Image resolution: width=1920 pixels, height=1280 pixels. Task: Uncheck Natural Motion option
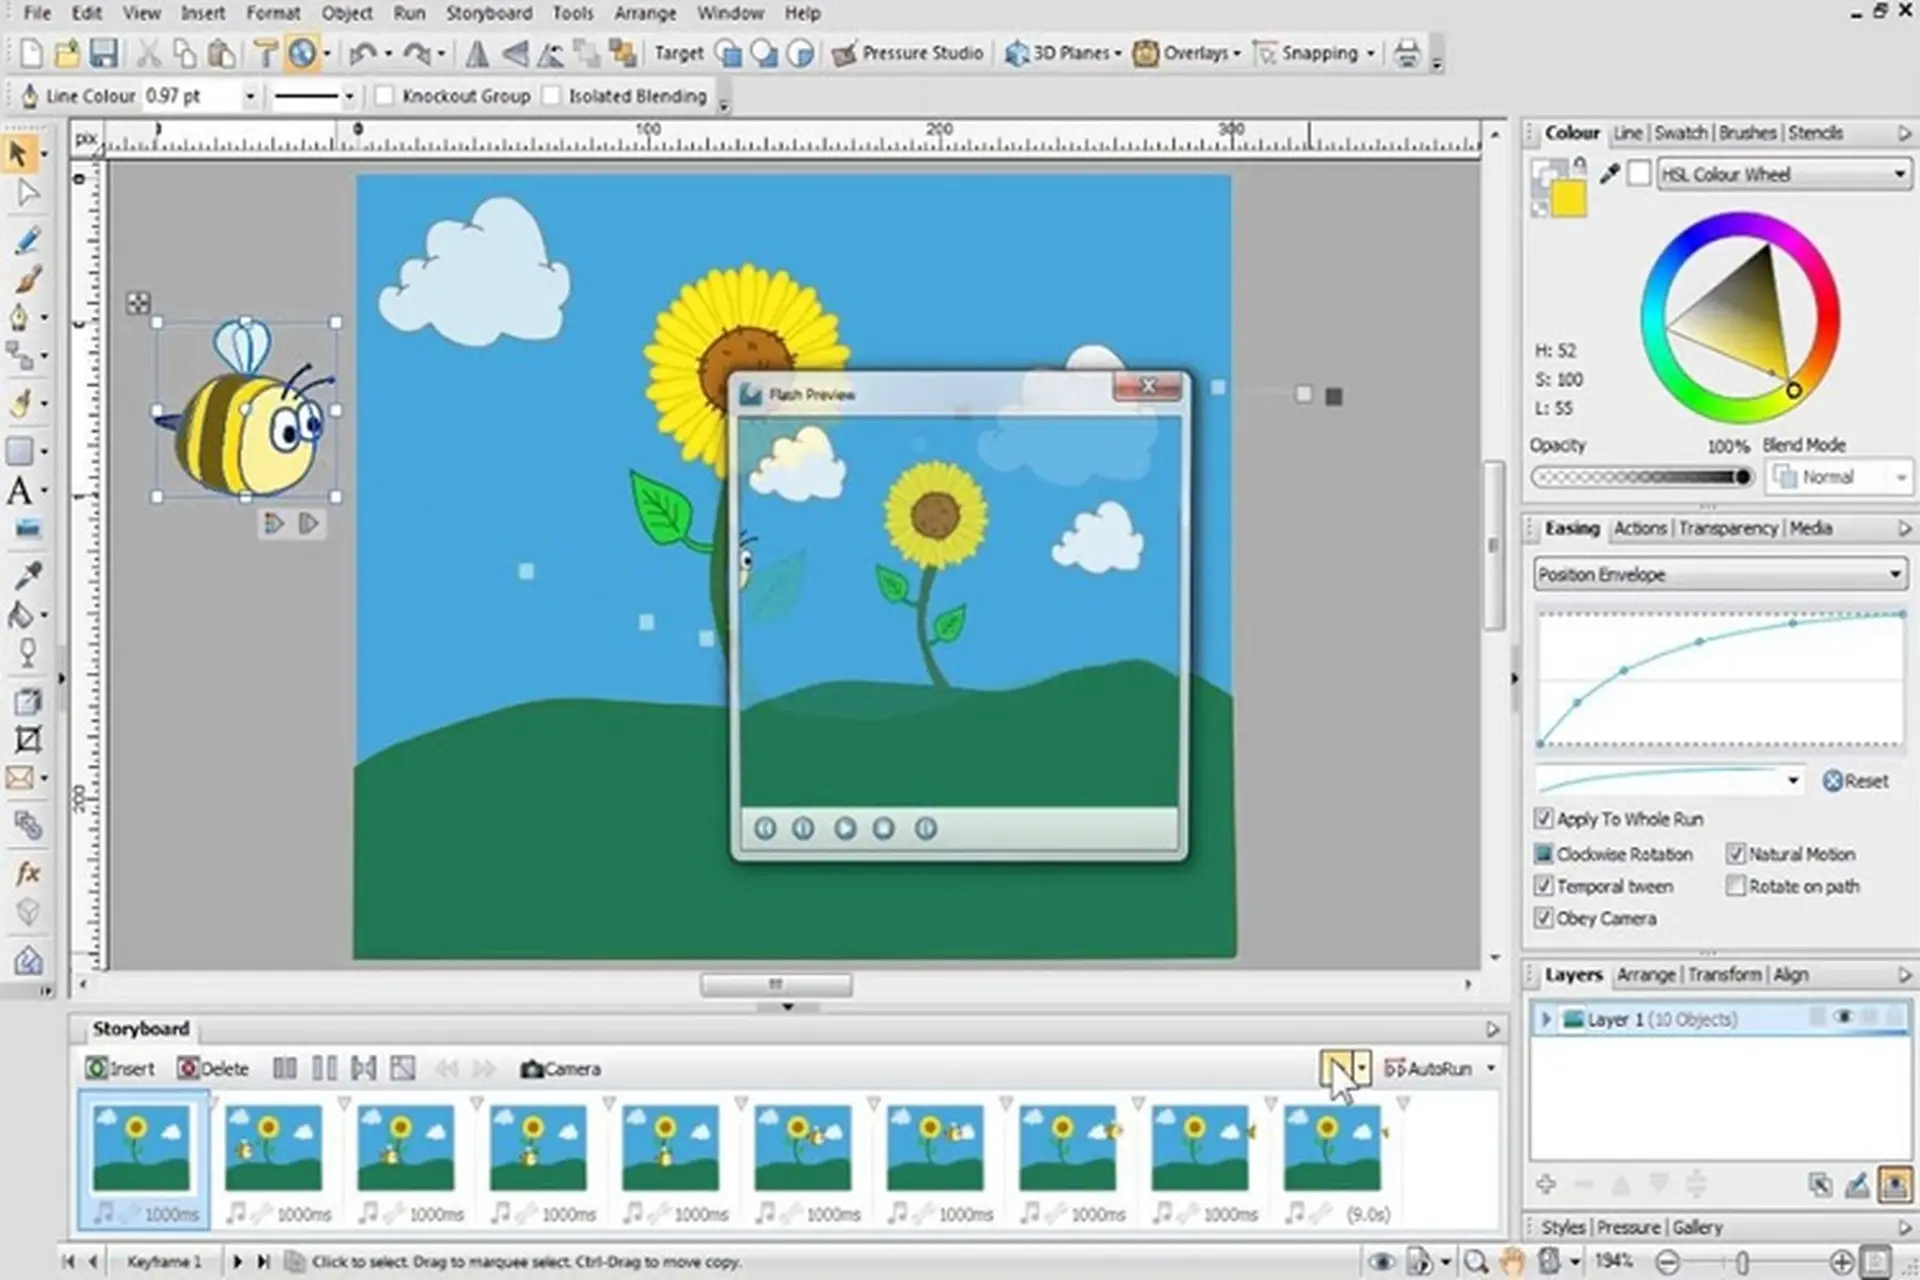tap(1736, 854)
